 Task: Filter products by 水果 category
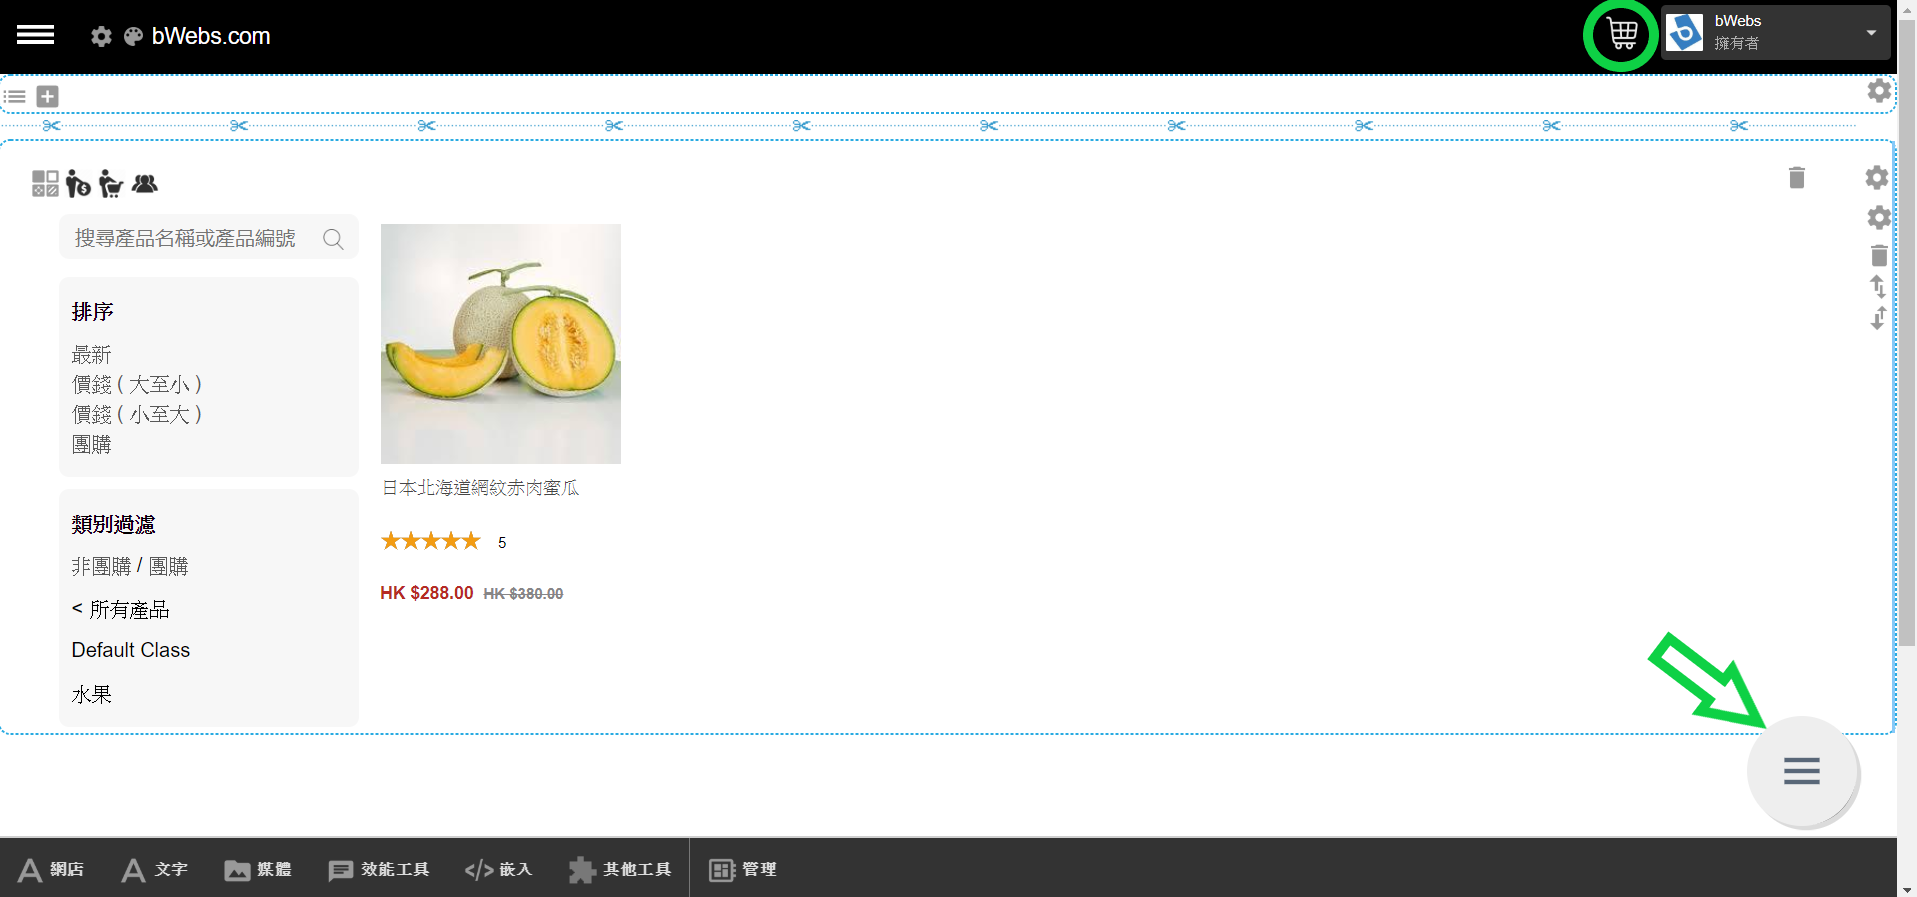(92, 695)
